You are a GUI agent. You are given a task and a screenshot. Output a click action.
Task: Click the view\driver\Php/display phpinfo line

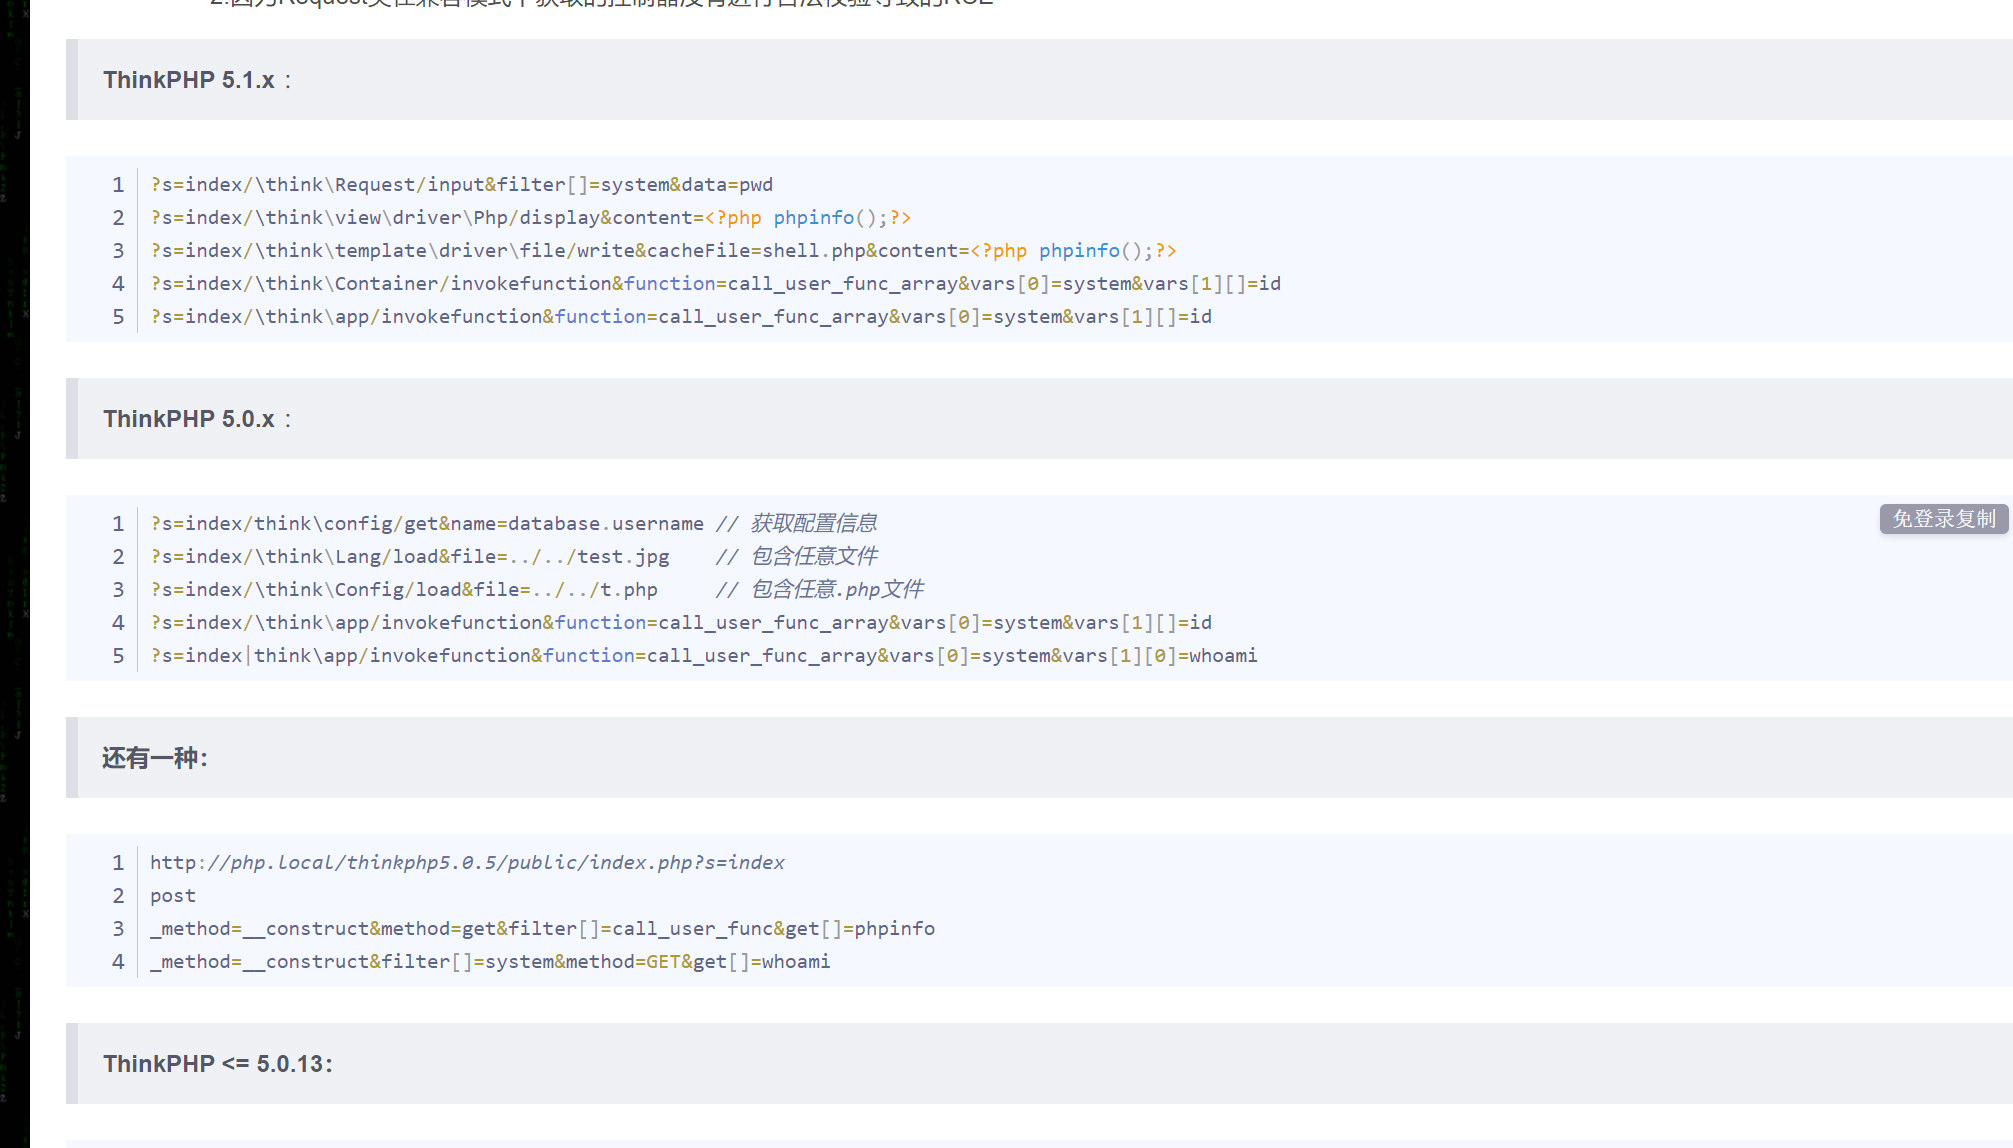click(x=531, y=218)
